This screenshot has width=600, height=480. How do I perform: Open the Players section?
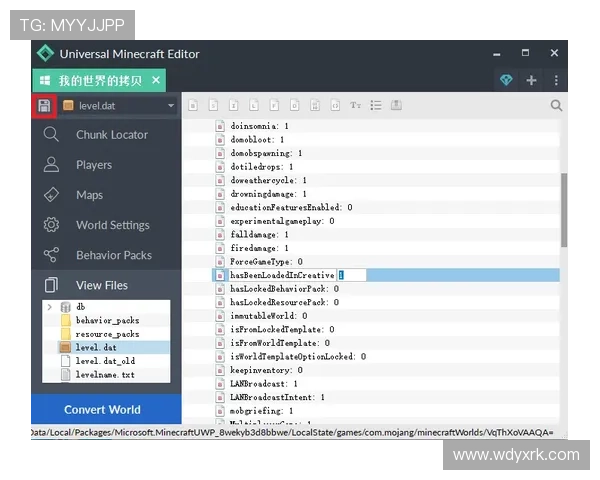(x=106, y=165)
